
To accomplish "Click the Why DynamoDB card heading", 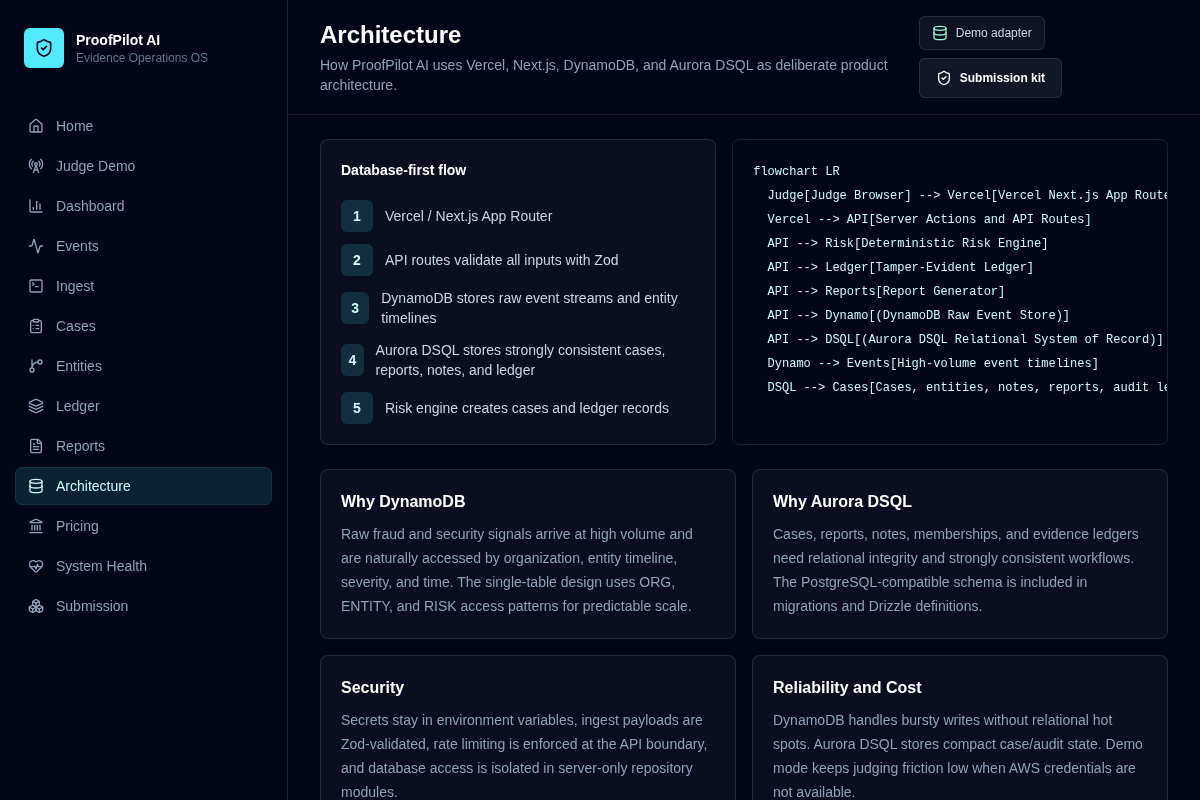I will 403,502.
